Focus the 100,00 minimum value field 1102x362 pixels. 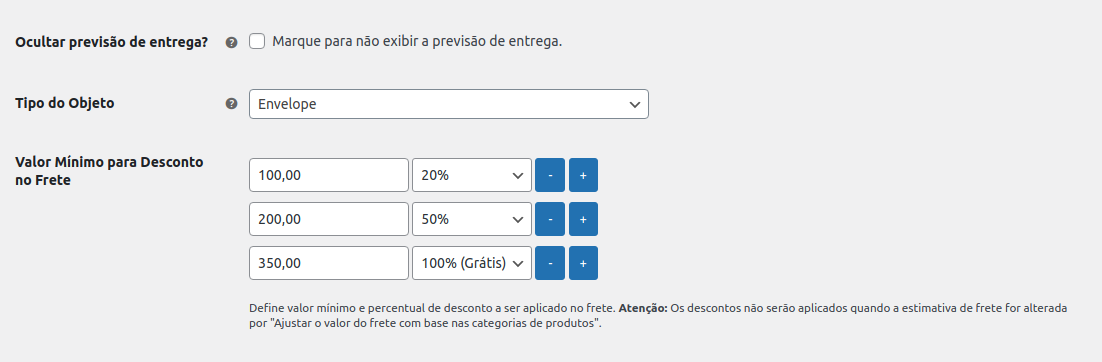pos(329,175)
